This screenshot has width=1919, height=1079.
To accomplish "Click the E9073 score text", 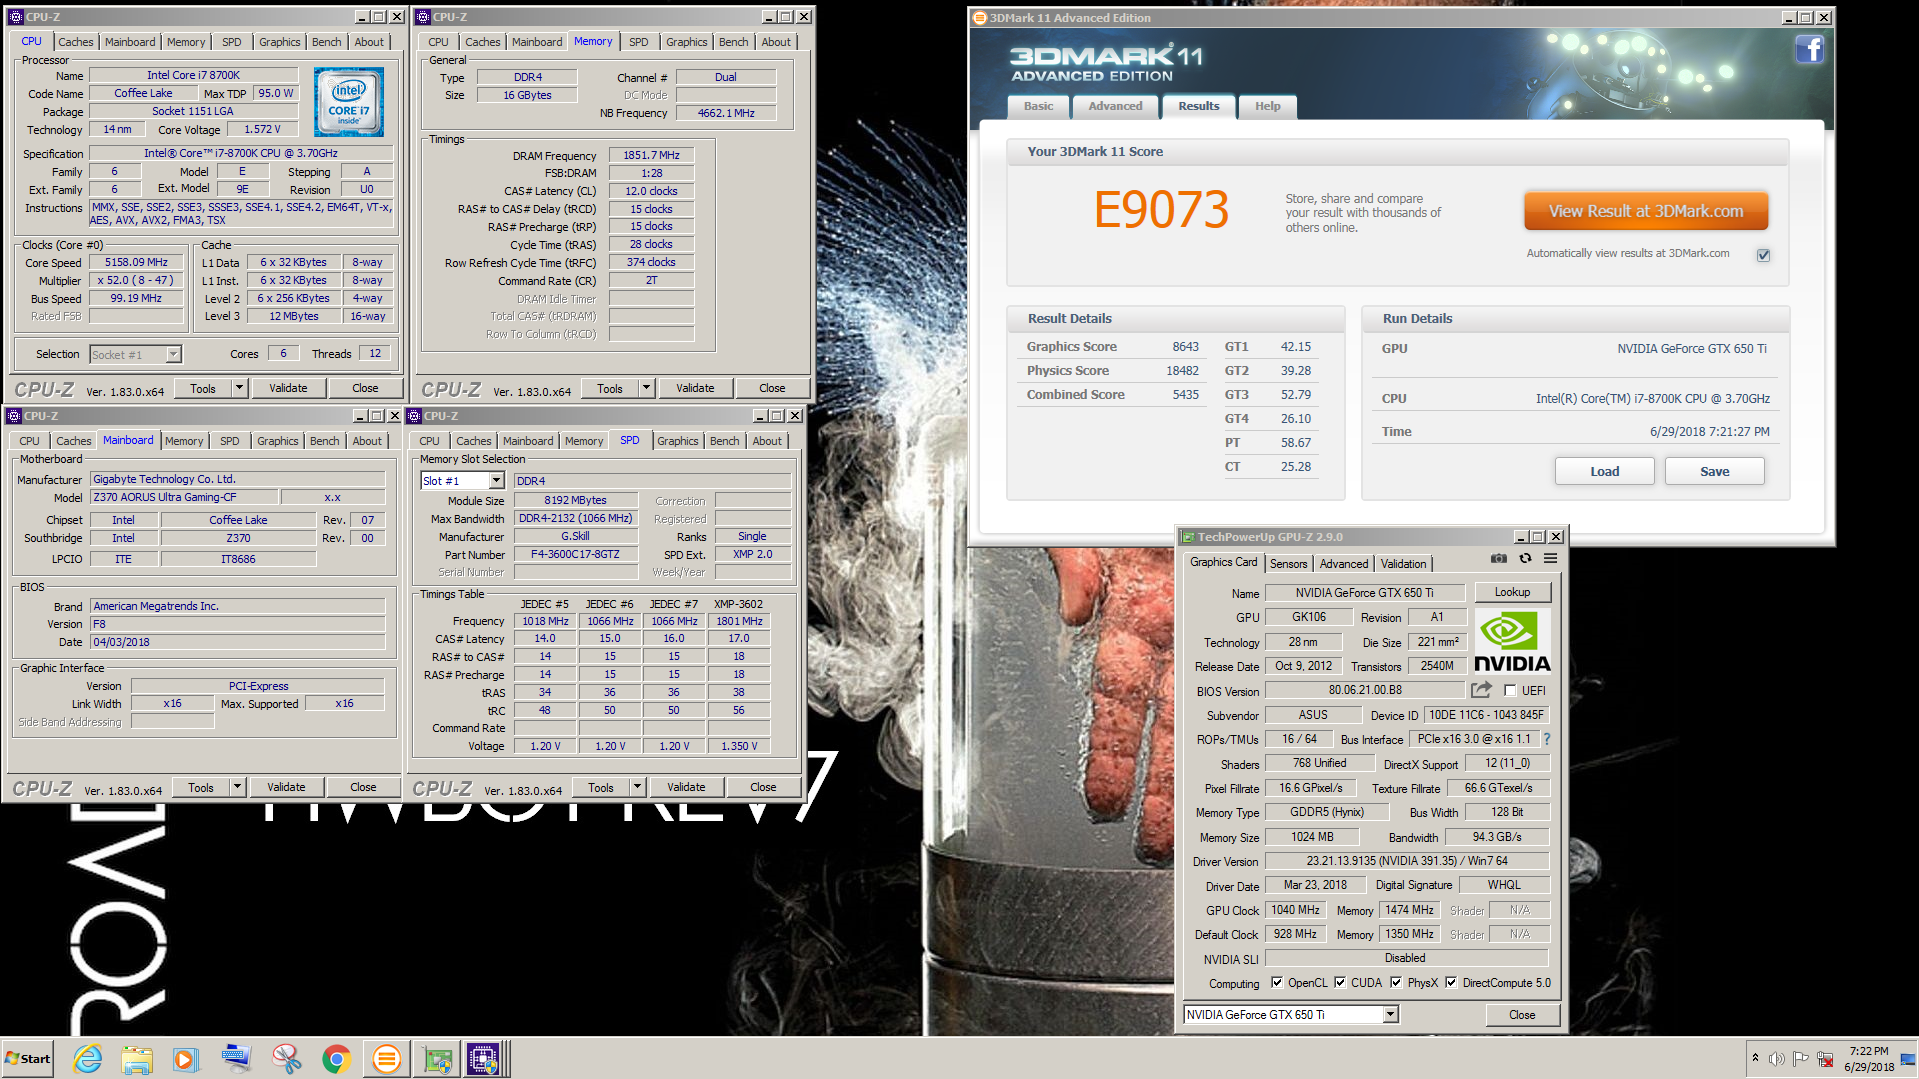I will pos(1160,209).
